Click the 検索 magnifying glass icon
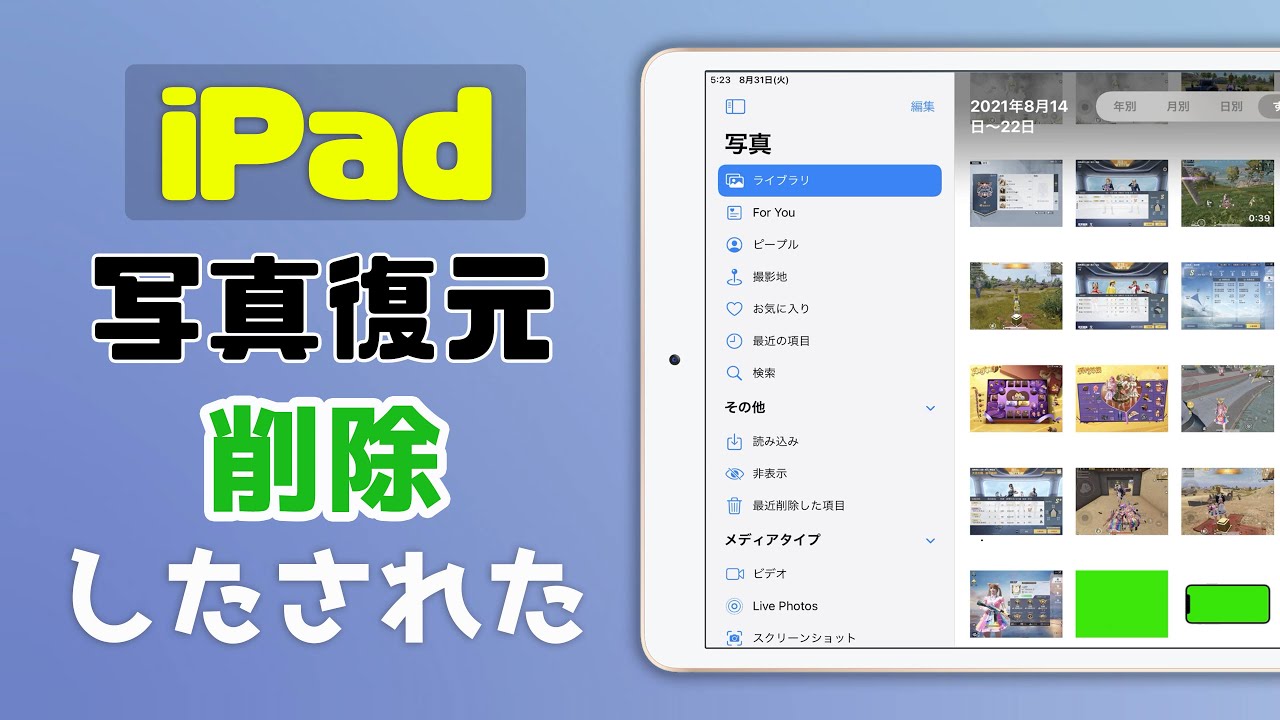Screen dimensions: 1280x720 point(735,372)
